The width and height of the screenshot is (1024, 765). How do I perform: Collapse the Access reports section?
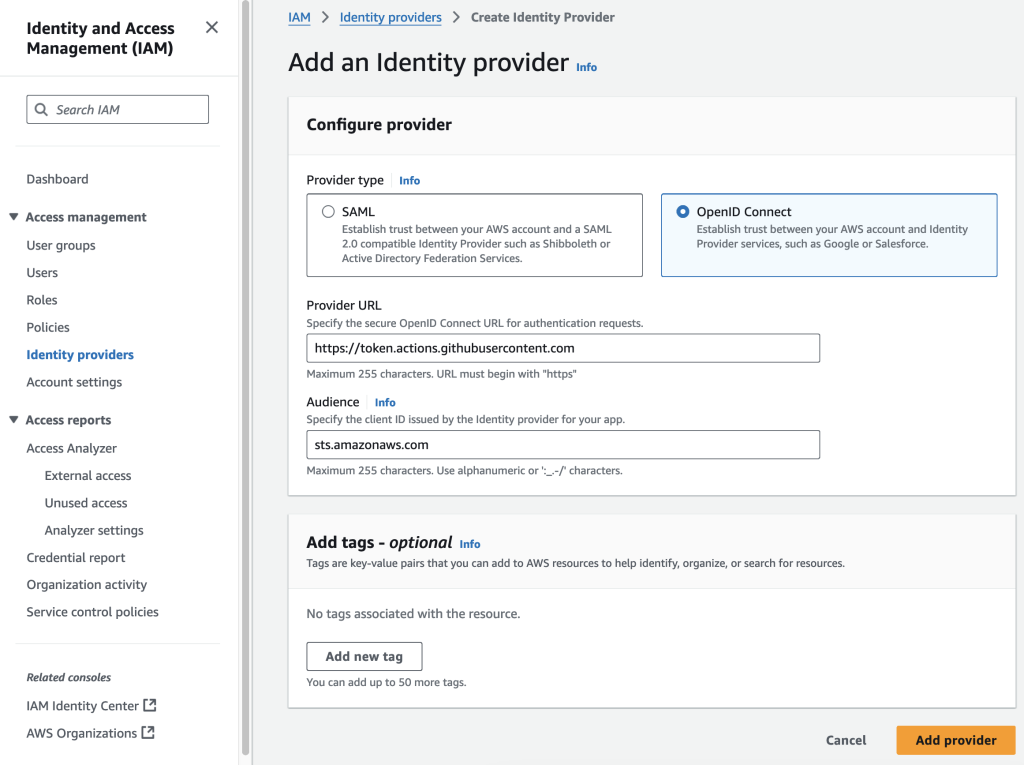(x=14, y=420)
